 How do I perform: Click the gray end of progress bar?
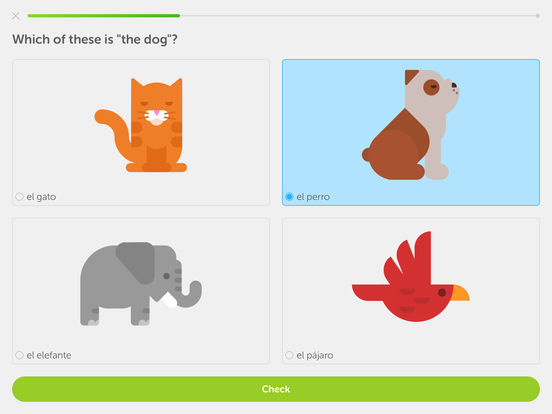(538, 15)
